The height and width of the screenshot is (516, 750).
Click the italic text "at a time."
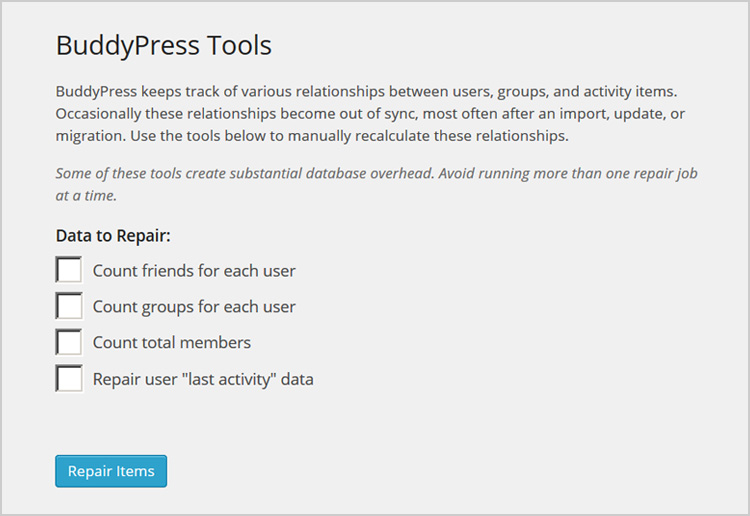86,196
